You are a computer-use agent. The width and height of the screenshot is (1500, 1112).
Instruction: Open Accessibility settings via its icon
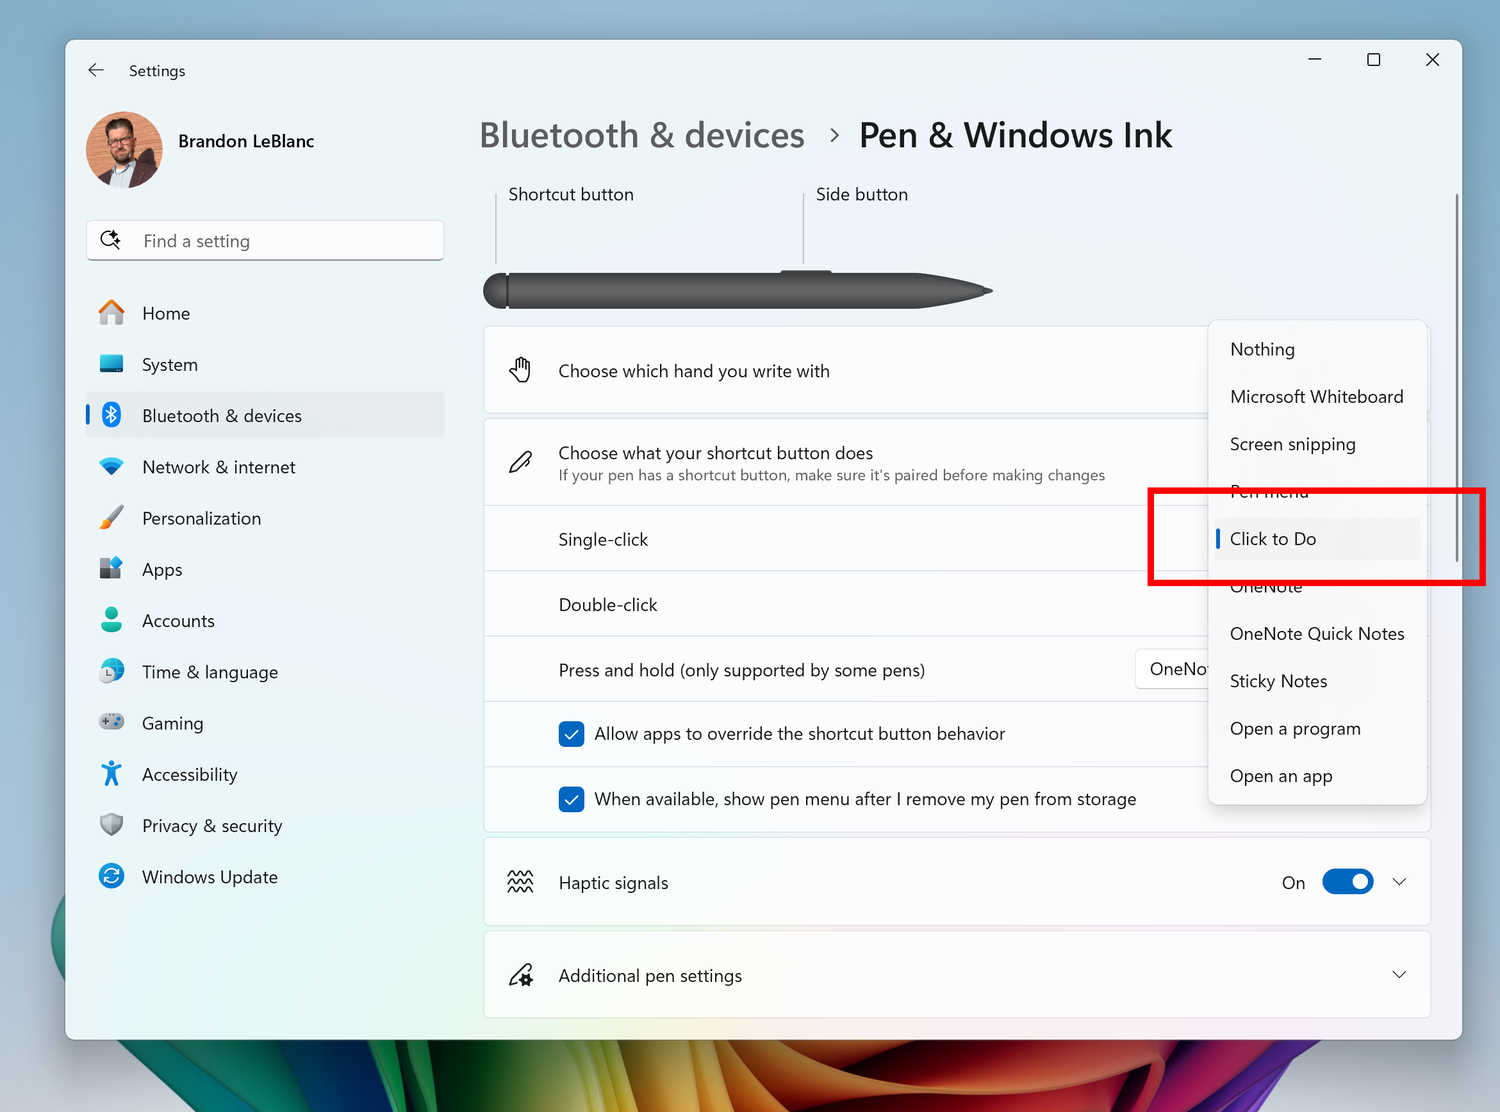111,773
